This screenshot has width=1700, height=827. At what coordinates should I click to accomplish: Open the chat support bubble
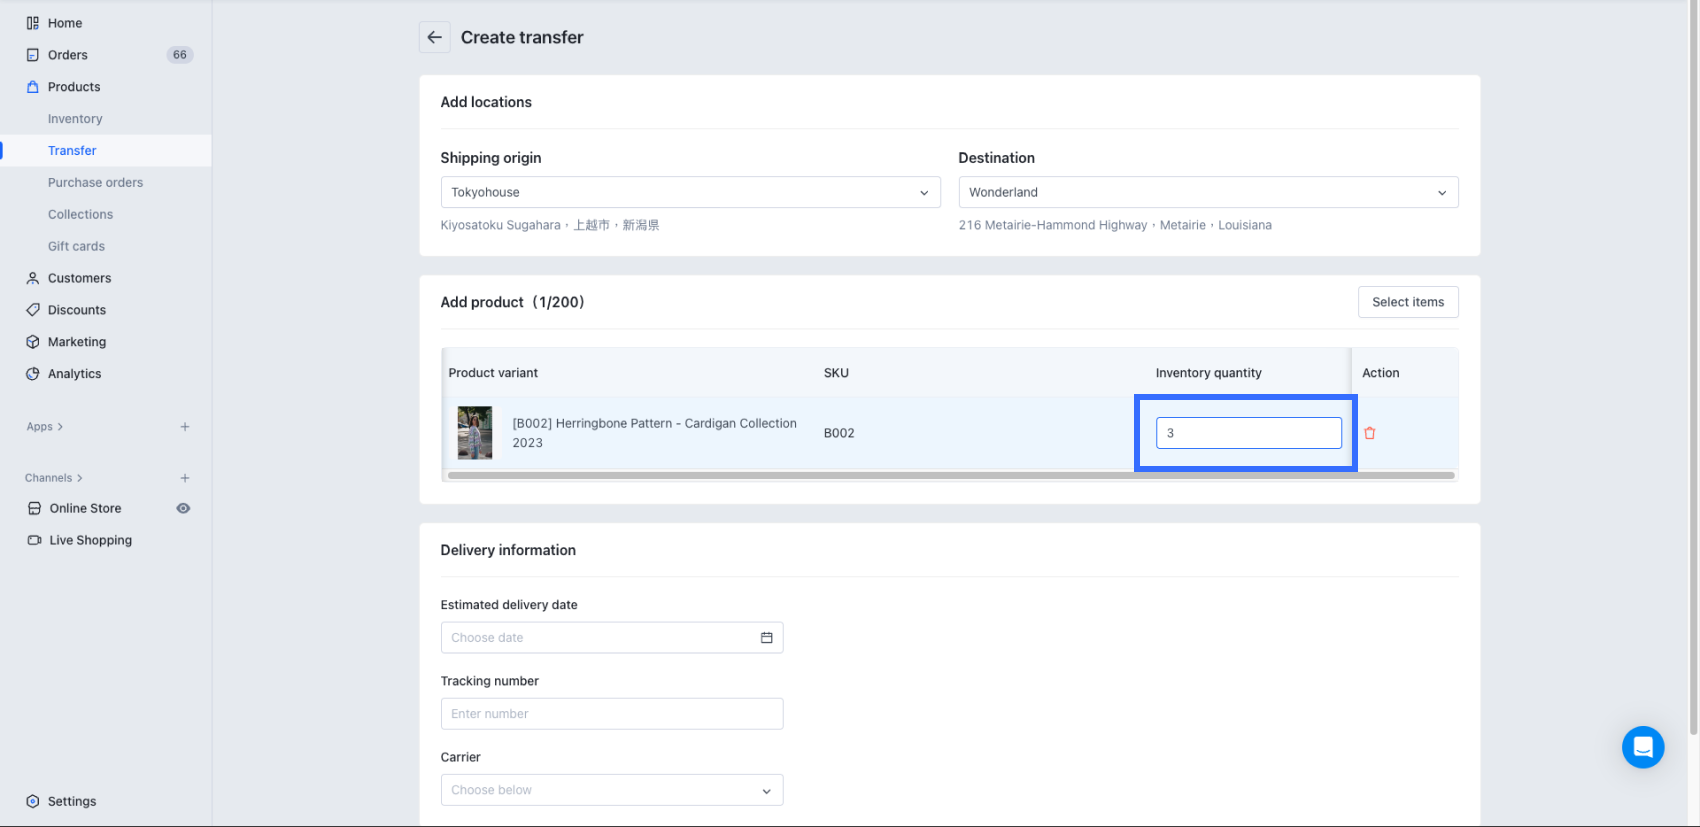point(1642,747)
